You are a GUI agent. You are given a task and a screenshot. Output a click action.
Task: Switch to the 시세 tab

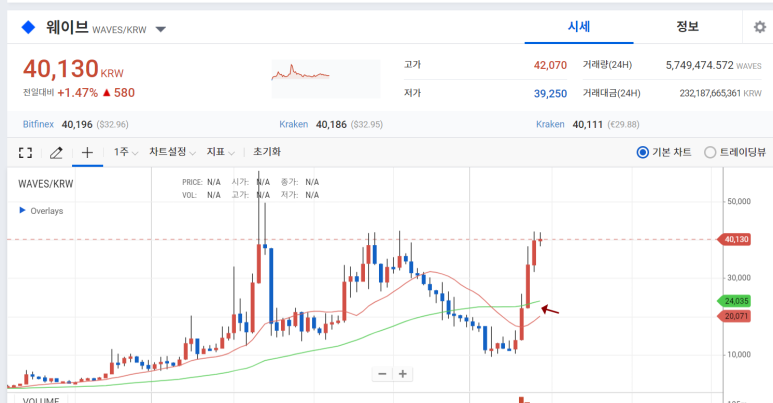coord(579,27)
